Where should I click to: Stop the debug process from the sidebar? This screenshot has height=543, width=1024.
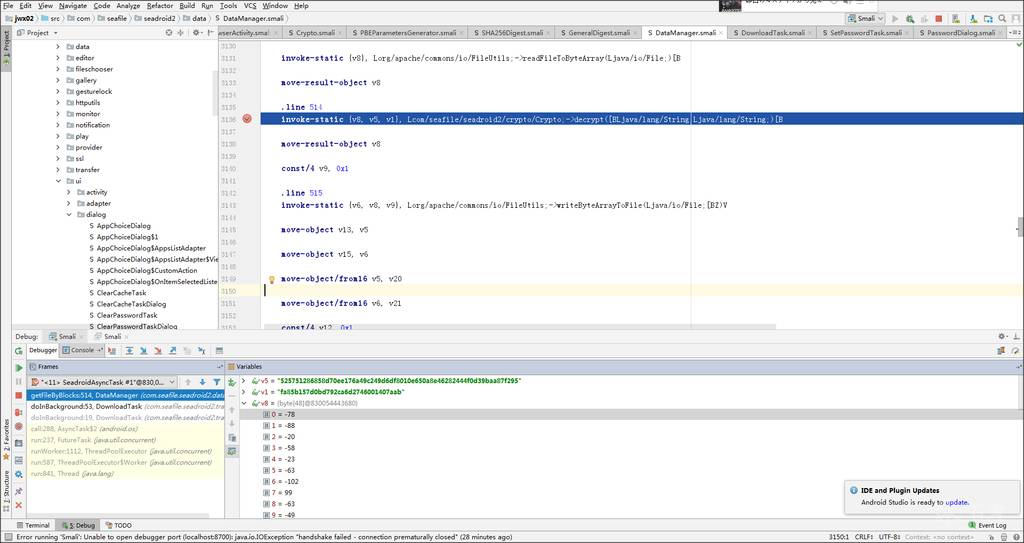(x=18, y=396)
